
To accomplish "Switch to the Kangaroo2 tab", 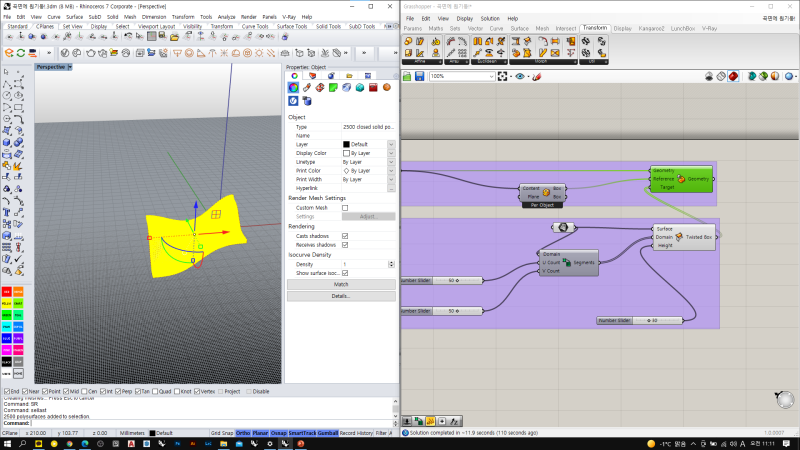I will [651, 28].
